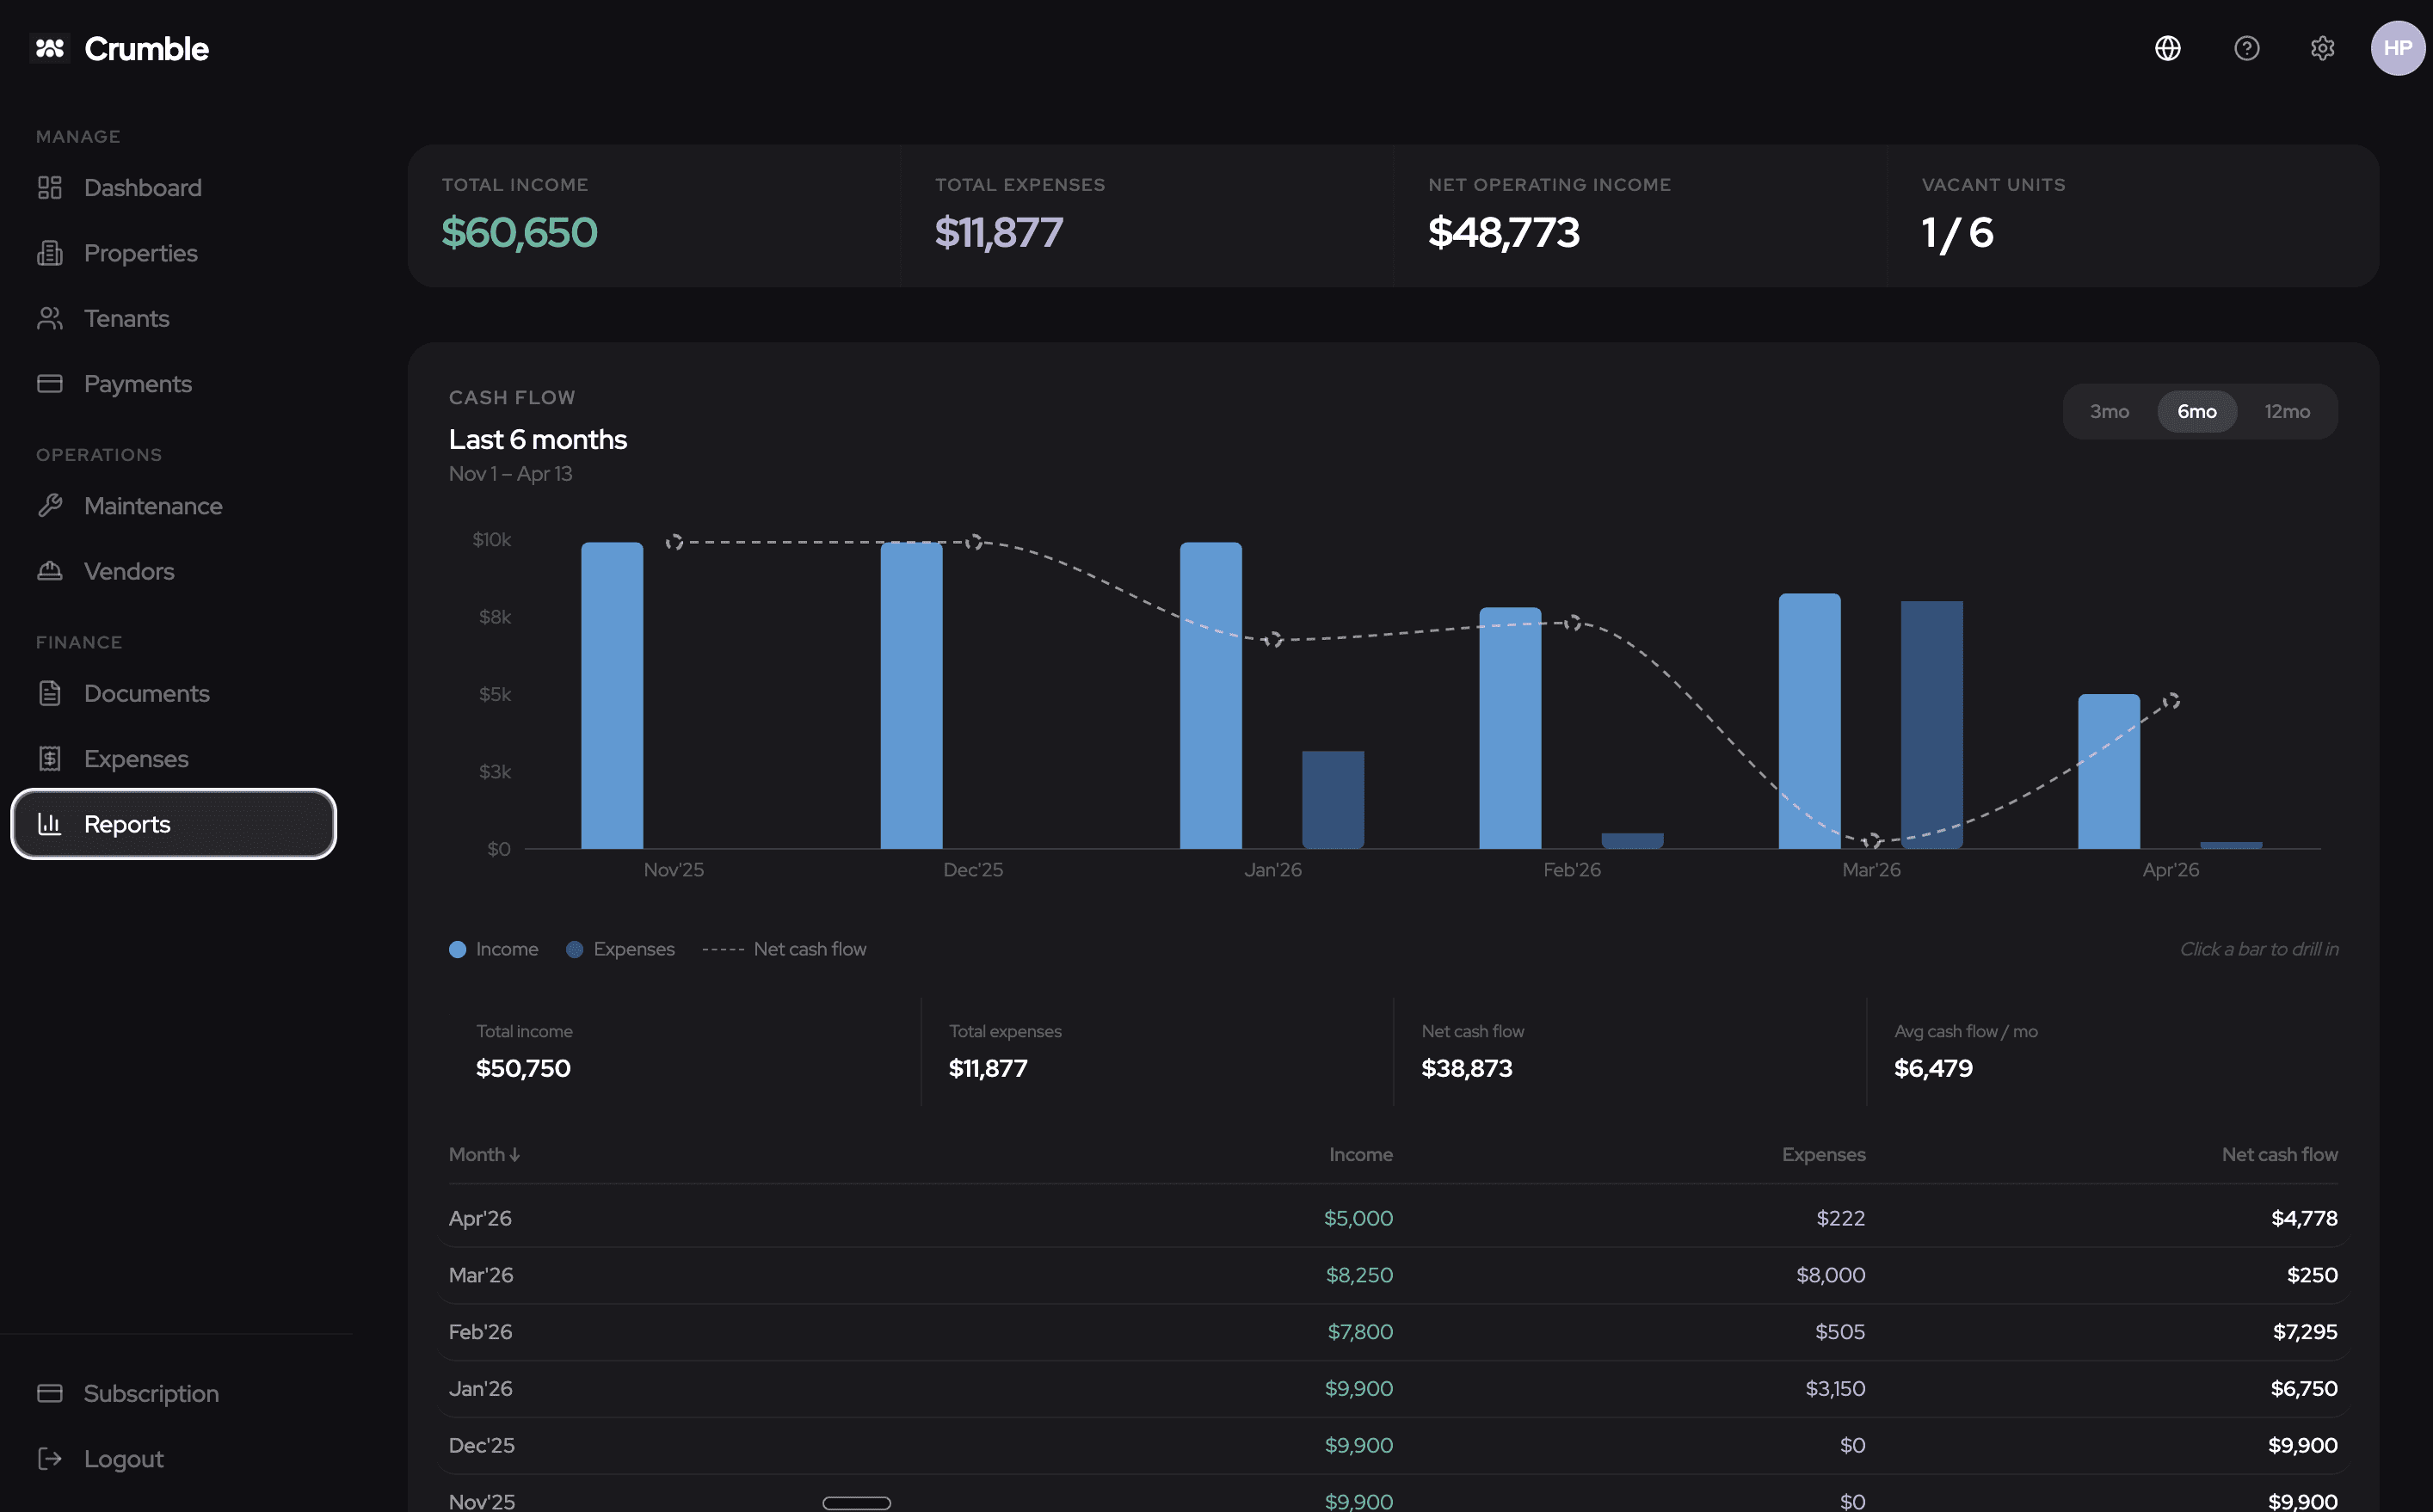Sort table by Month column arrow

(x=515, y=1155)
